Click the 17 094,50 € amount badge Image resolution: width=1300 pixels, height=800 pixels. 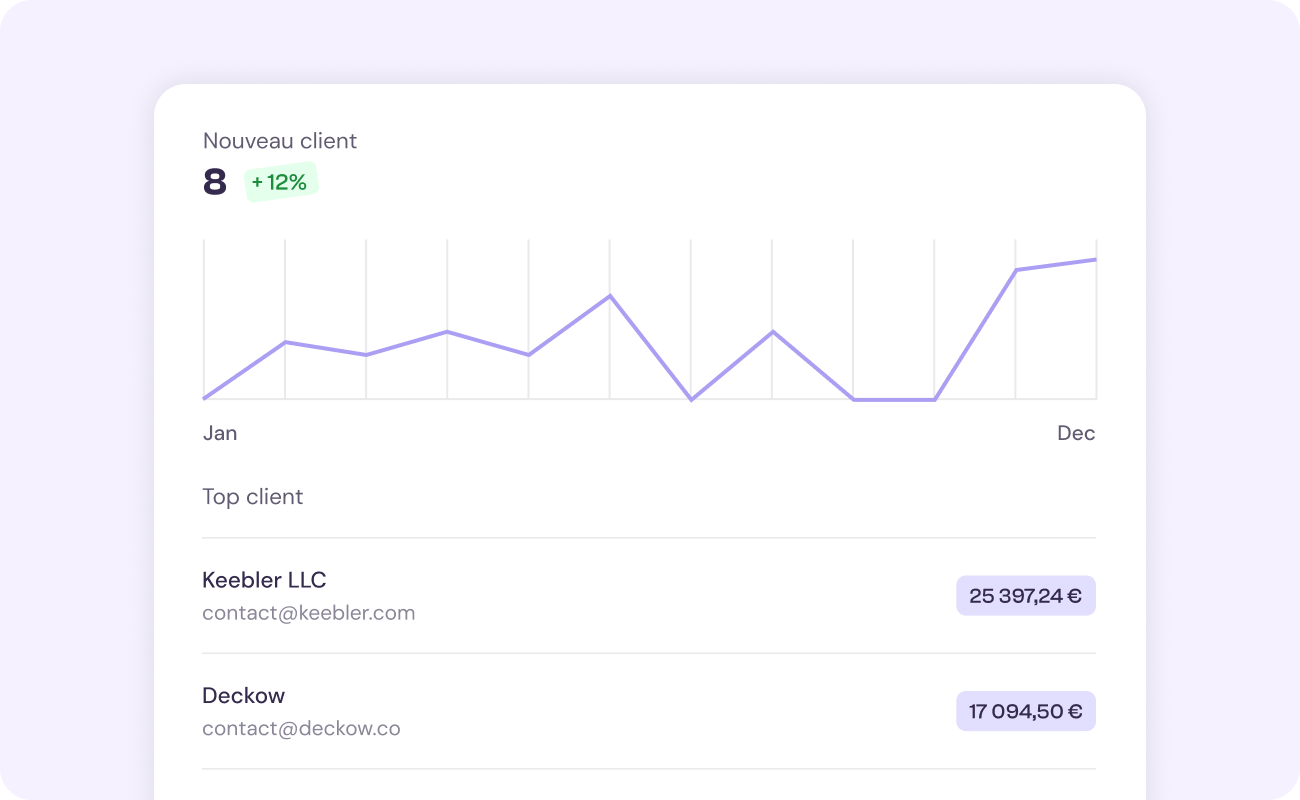point(1025,711)
